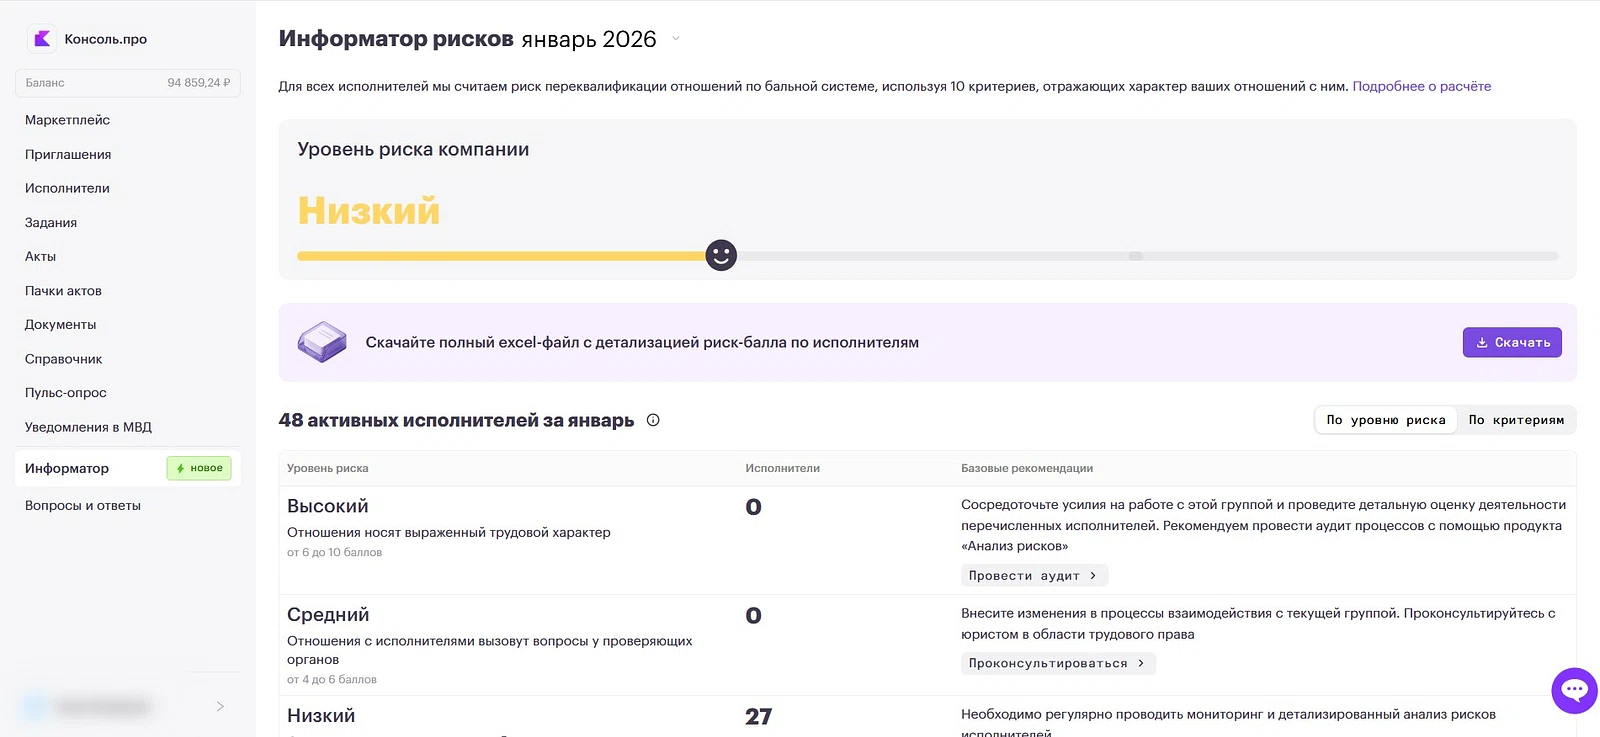
Task: Expand the user account chevron in sidebar
Action: pyautogui.click(x=220, y=707)
